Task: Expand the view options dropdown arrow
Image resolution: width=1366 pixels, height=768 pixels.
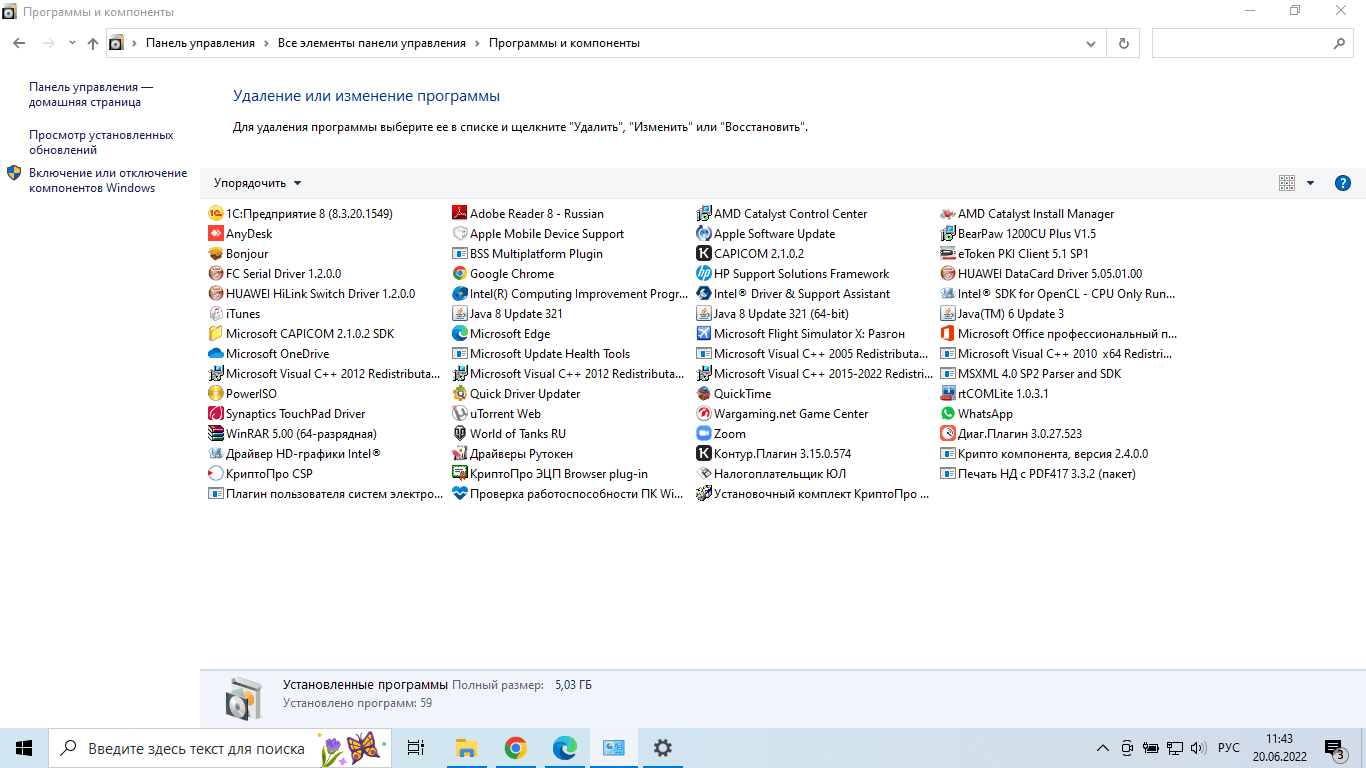Action: [x=1310, y=183]
